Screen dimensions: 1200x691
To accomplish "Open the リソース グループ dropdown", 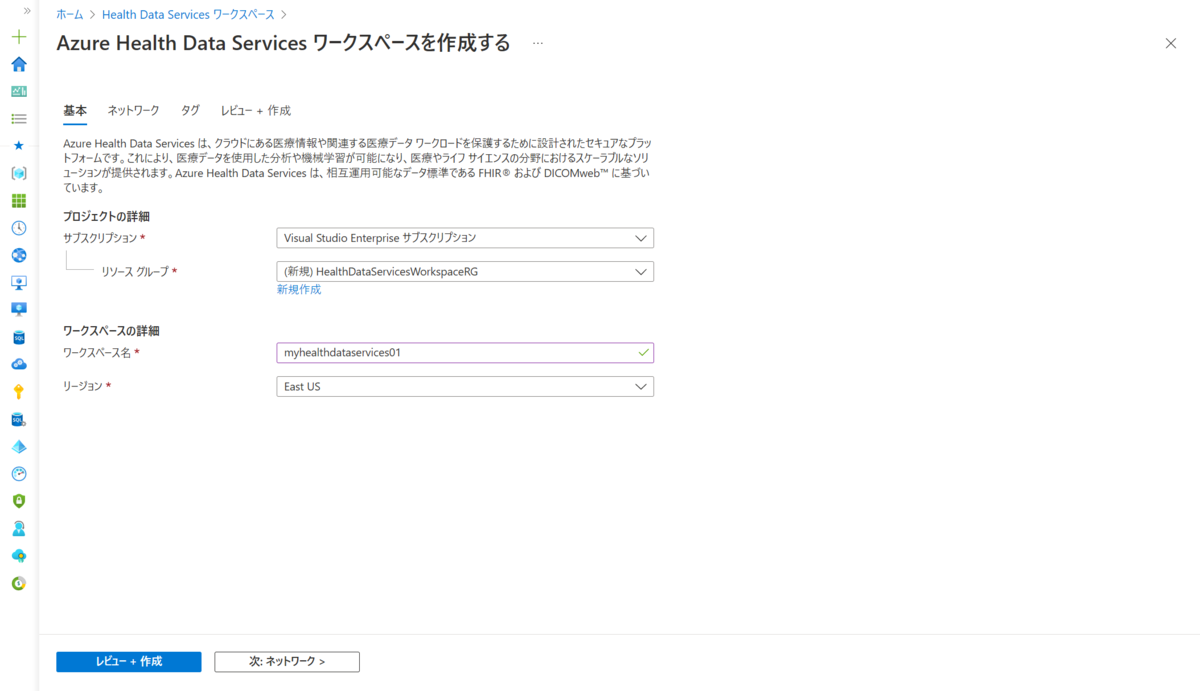I will 465,272.
